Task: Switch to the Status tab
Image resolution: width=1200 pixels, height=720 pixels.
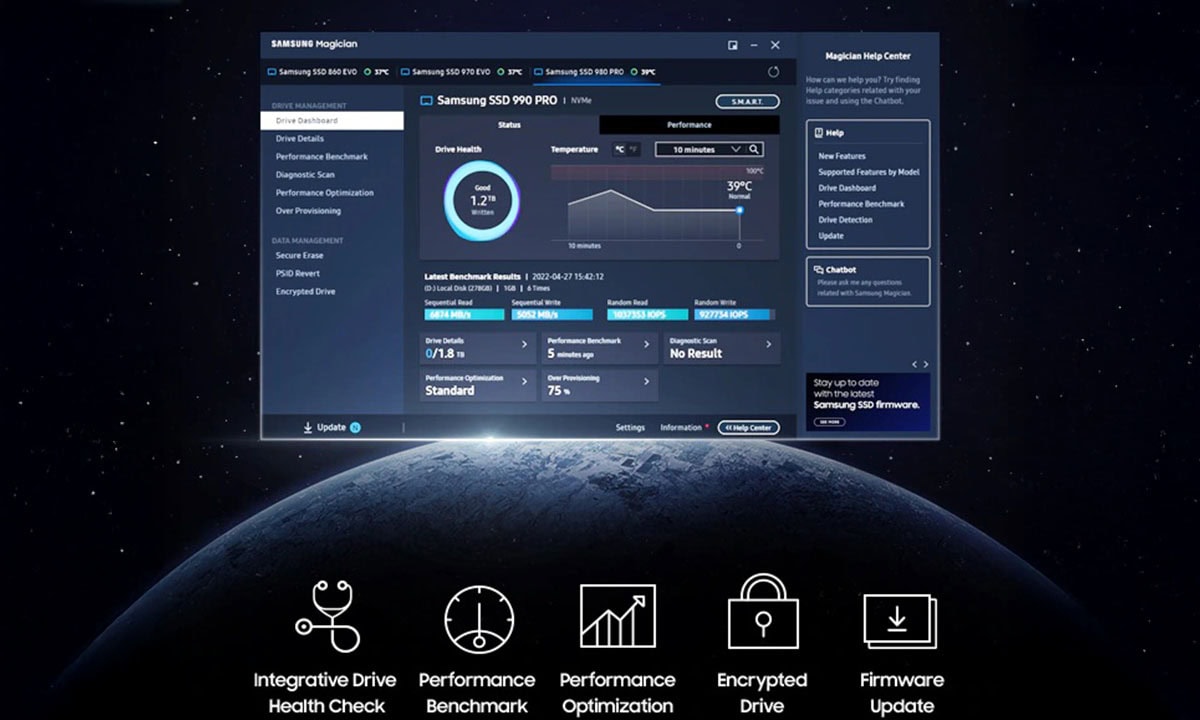Action: 509,125
